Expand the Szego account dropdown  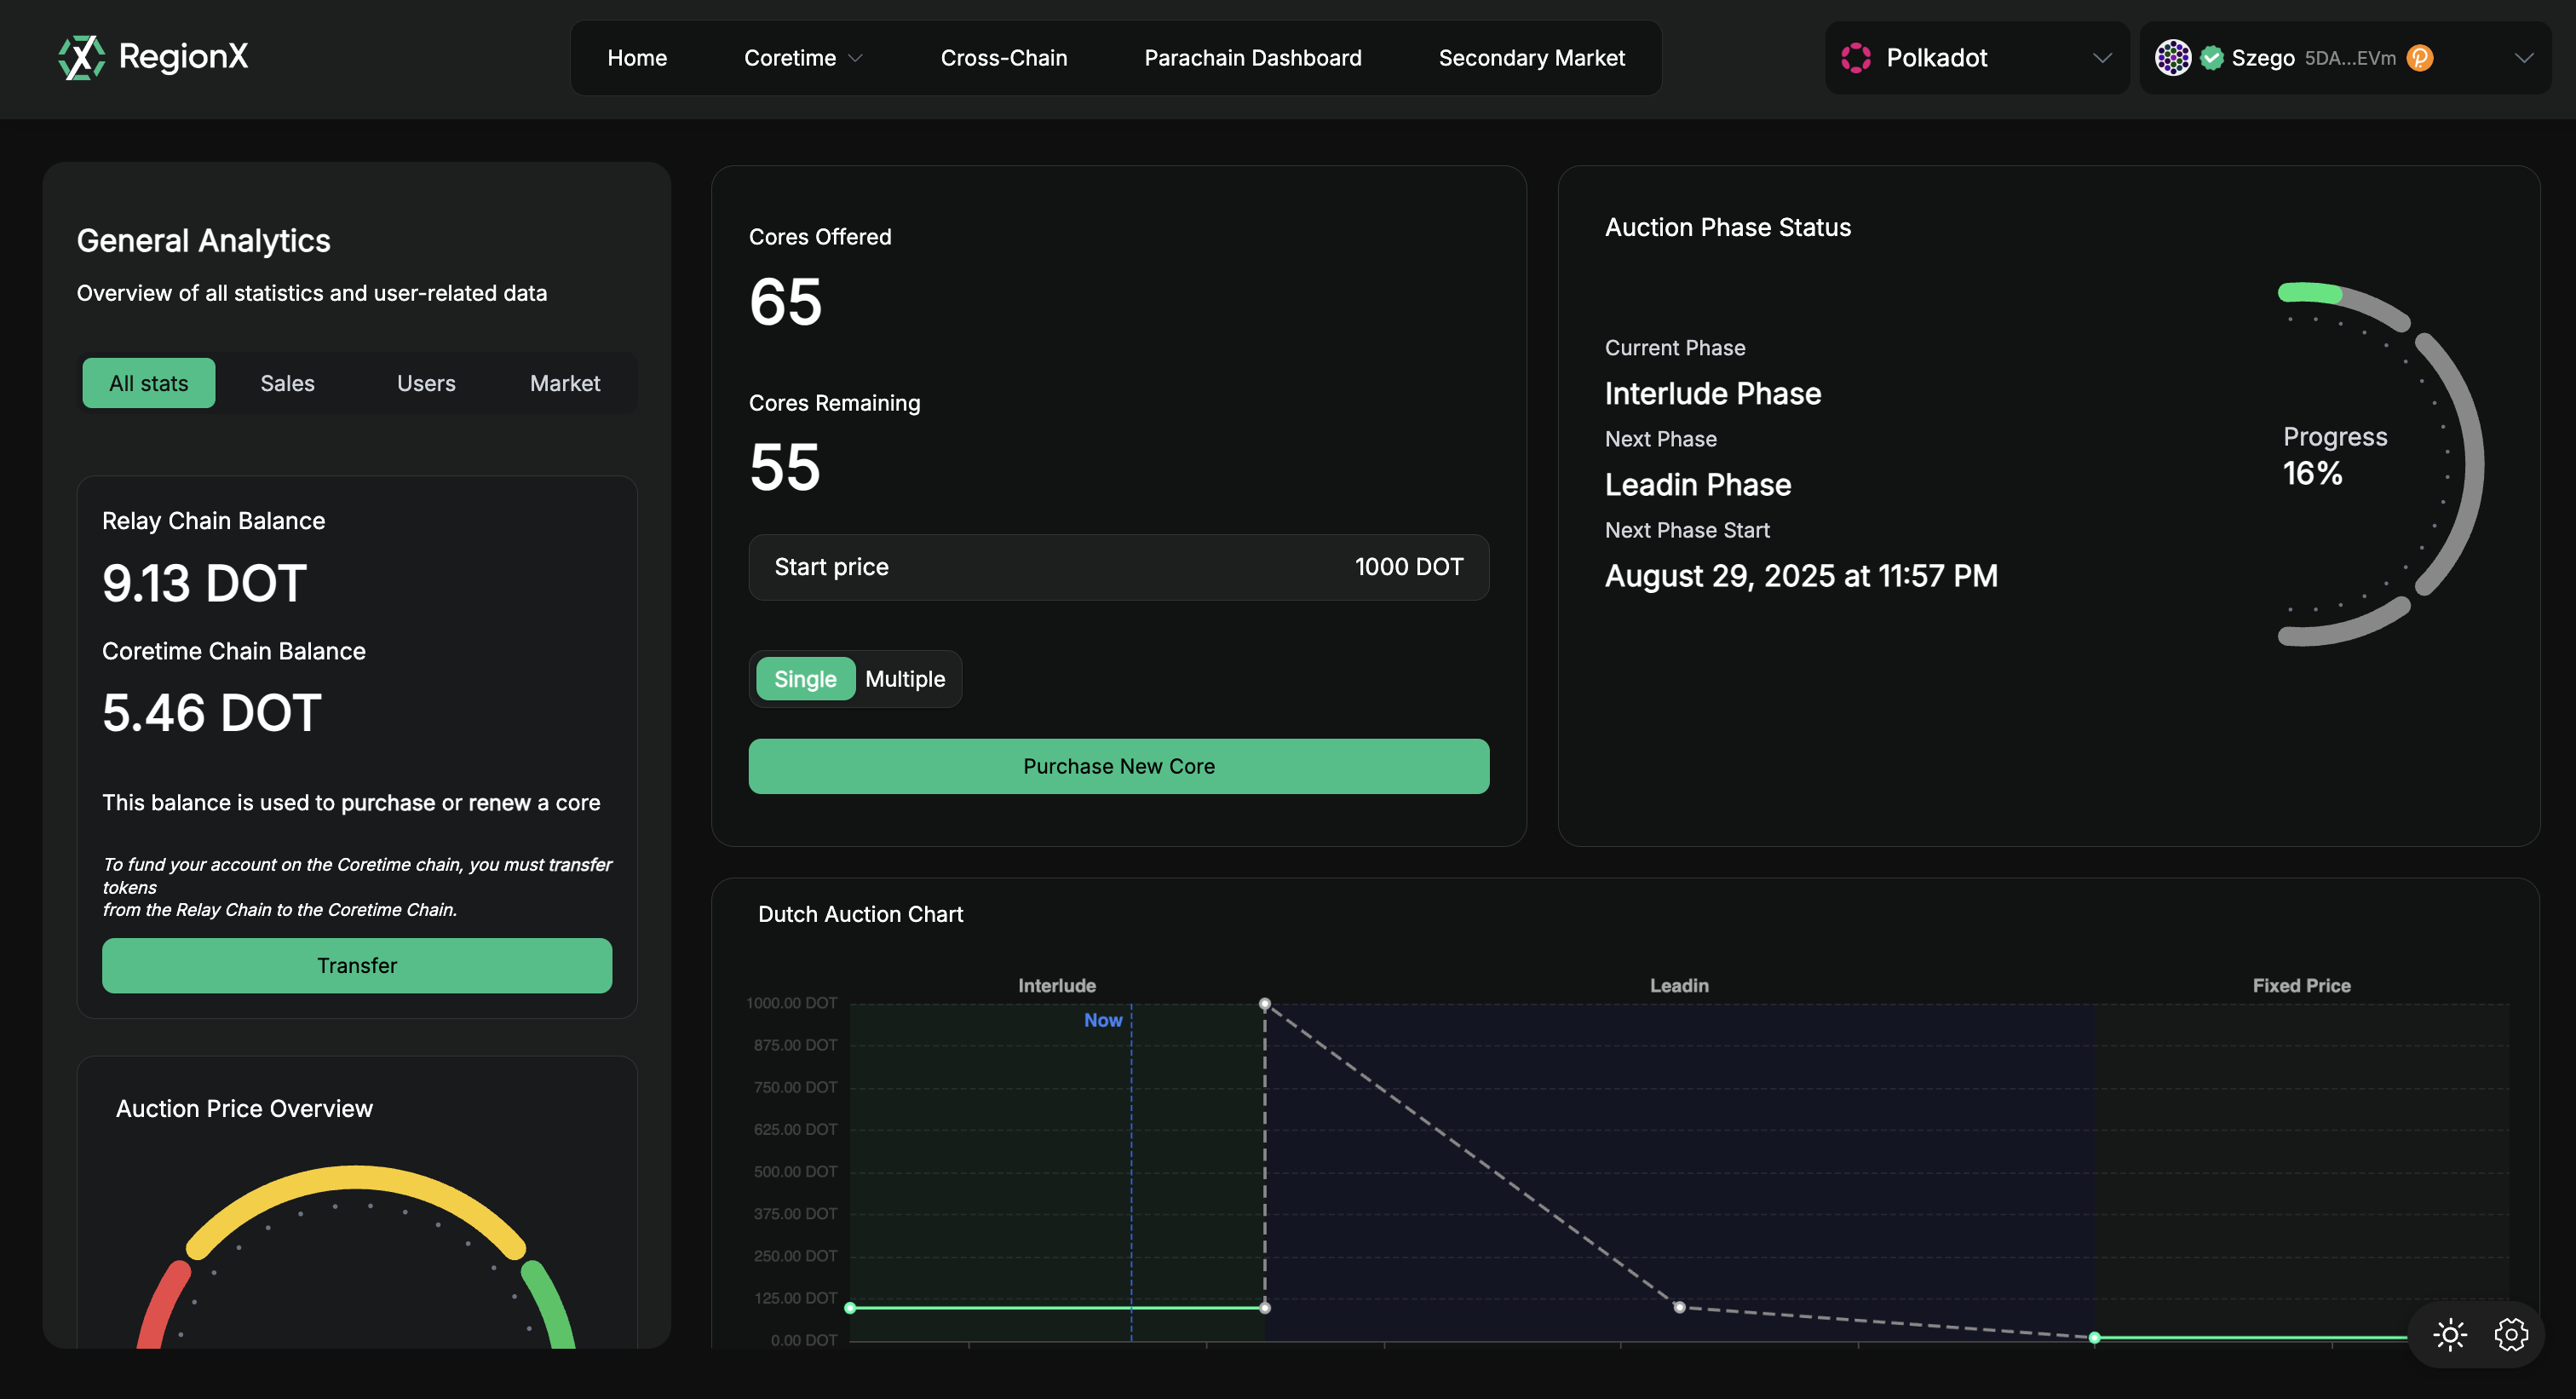(2523, 57)
